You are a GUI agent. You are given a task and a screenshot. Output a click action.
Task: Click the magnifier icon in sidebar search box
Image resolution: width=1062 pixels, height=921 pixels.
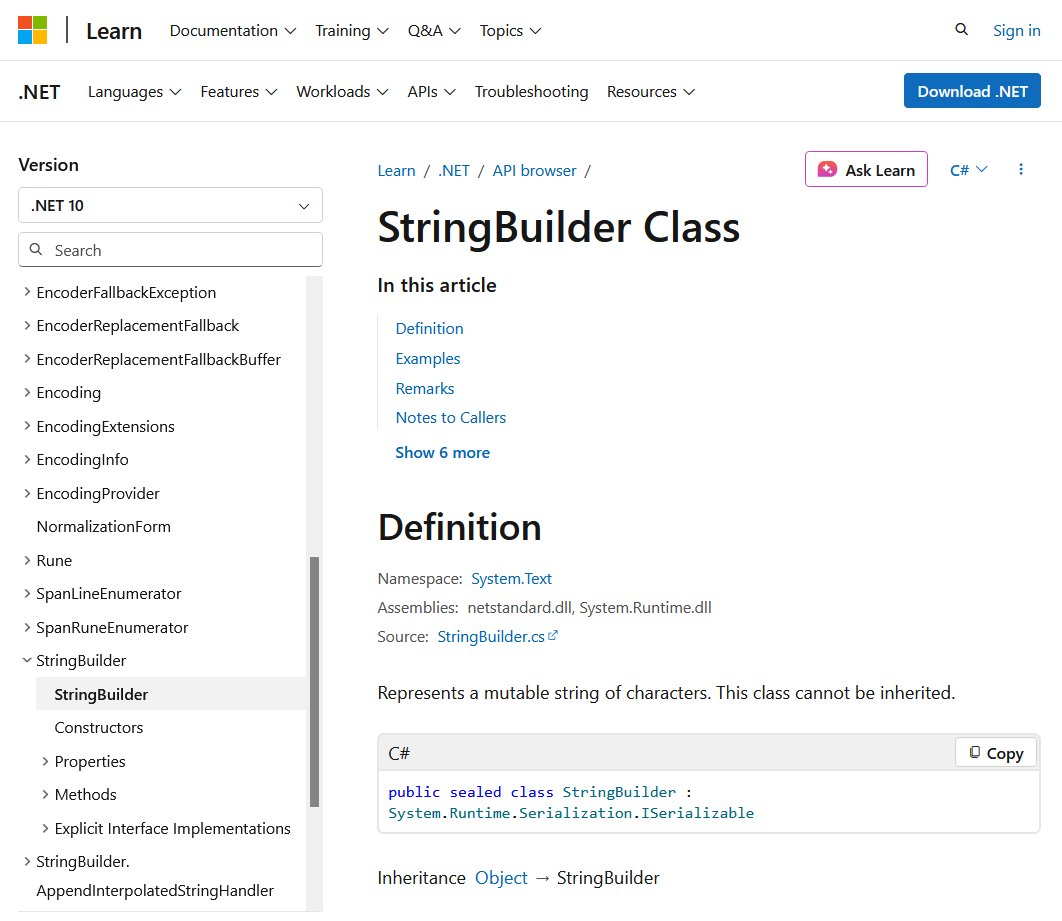click(35, 249)
